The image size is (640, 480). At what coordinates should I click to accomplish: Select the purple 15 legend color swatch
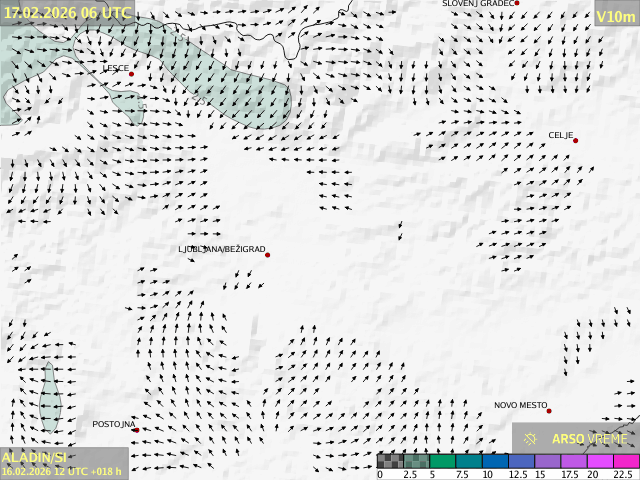tap(546, 461)
